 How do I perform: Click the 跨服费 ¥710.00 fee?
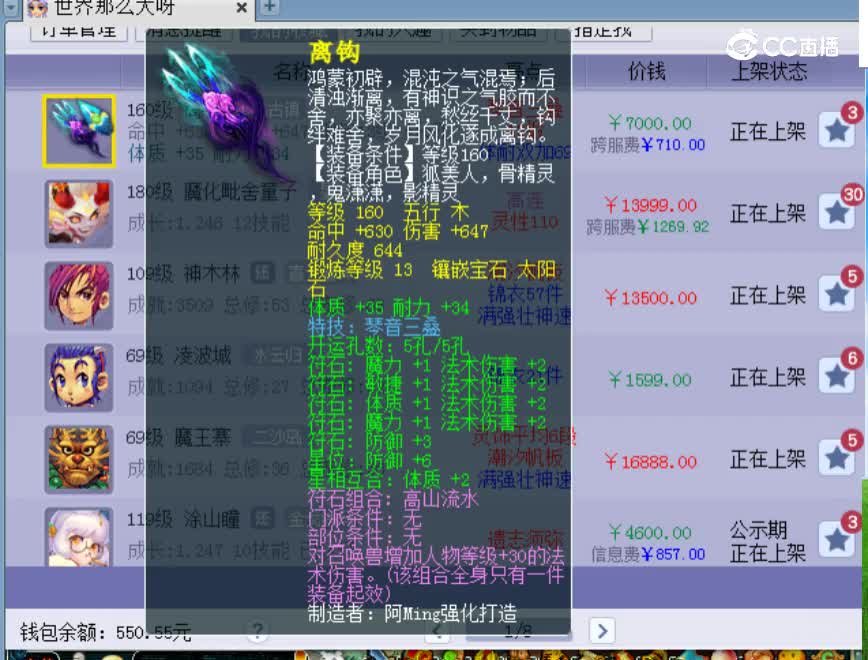click(x=648, y=145)
